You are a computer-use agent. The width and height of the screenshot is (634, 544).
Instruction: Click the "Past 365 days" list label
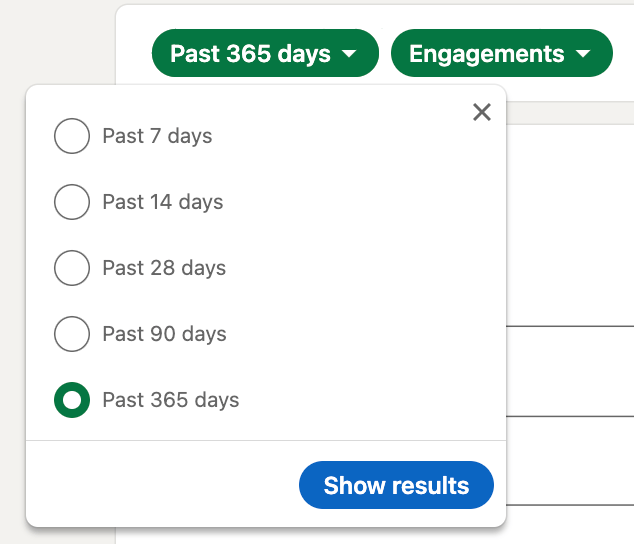click(x=170, y=400)
